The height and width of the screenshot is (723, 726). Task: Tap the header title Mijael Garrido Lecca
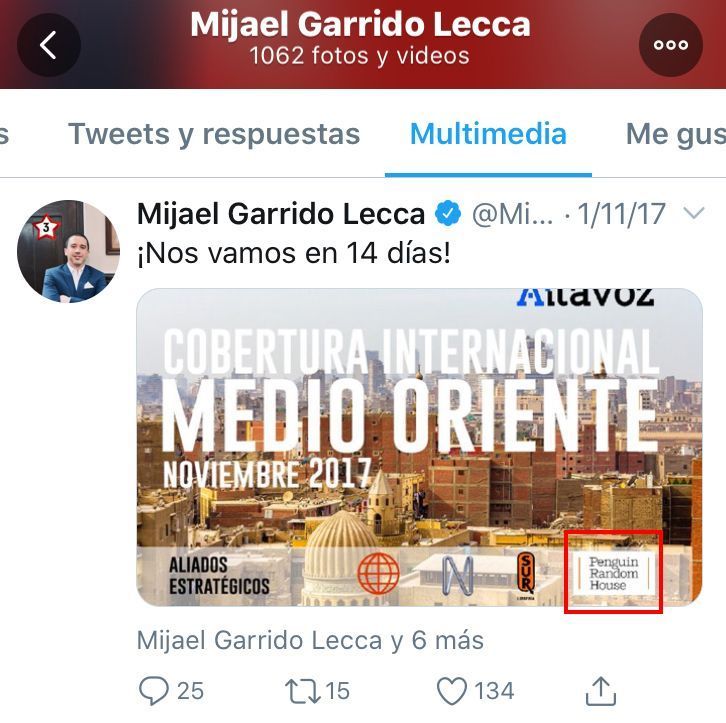tap(360, 24)
